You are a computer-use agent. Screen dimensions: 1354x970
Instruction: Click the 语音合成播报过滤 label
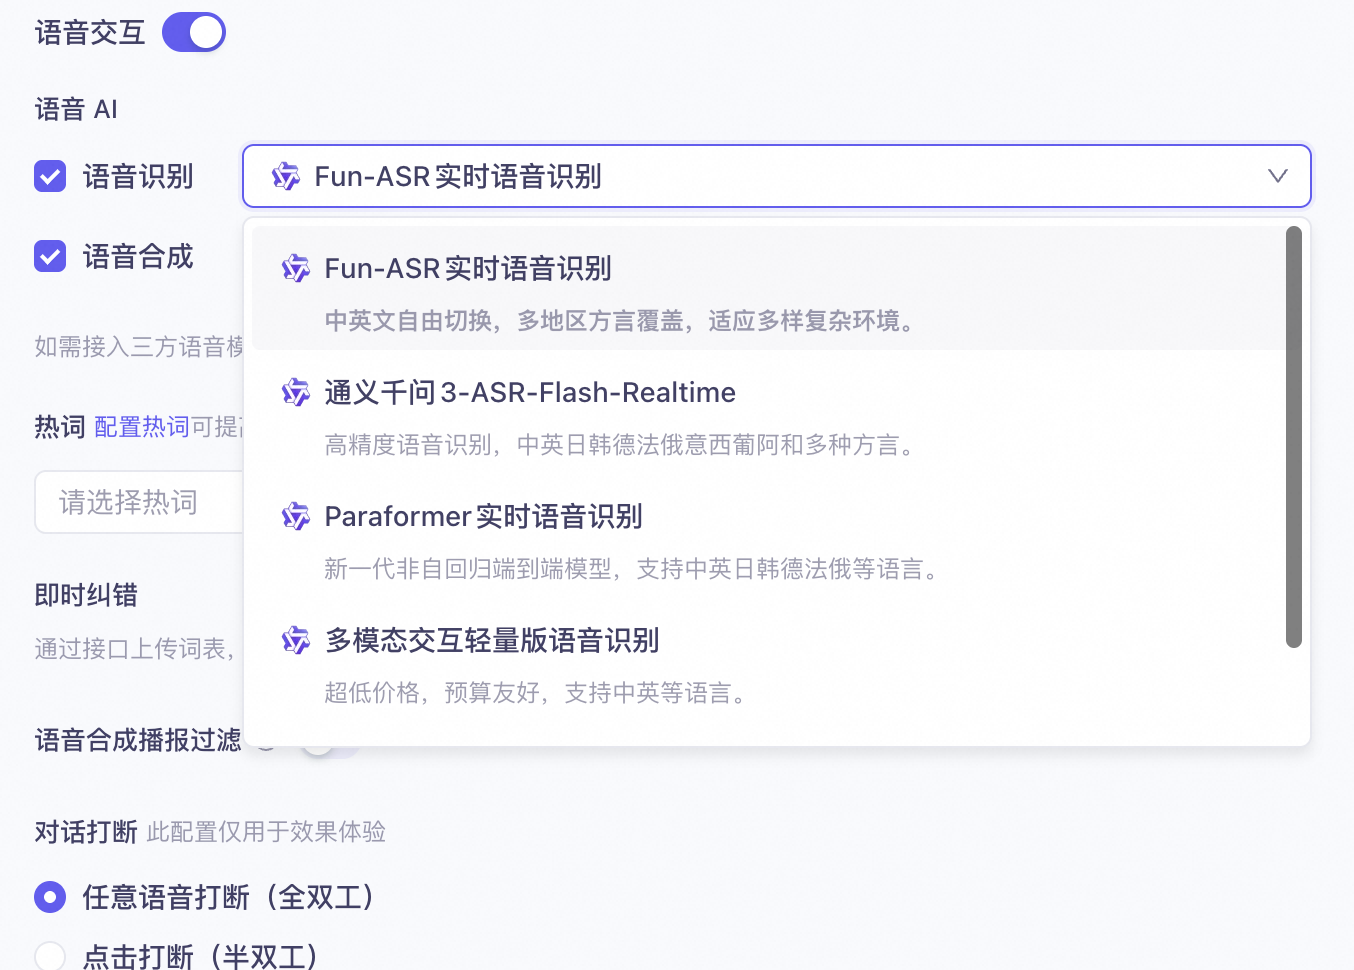[x=138, y=740]
